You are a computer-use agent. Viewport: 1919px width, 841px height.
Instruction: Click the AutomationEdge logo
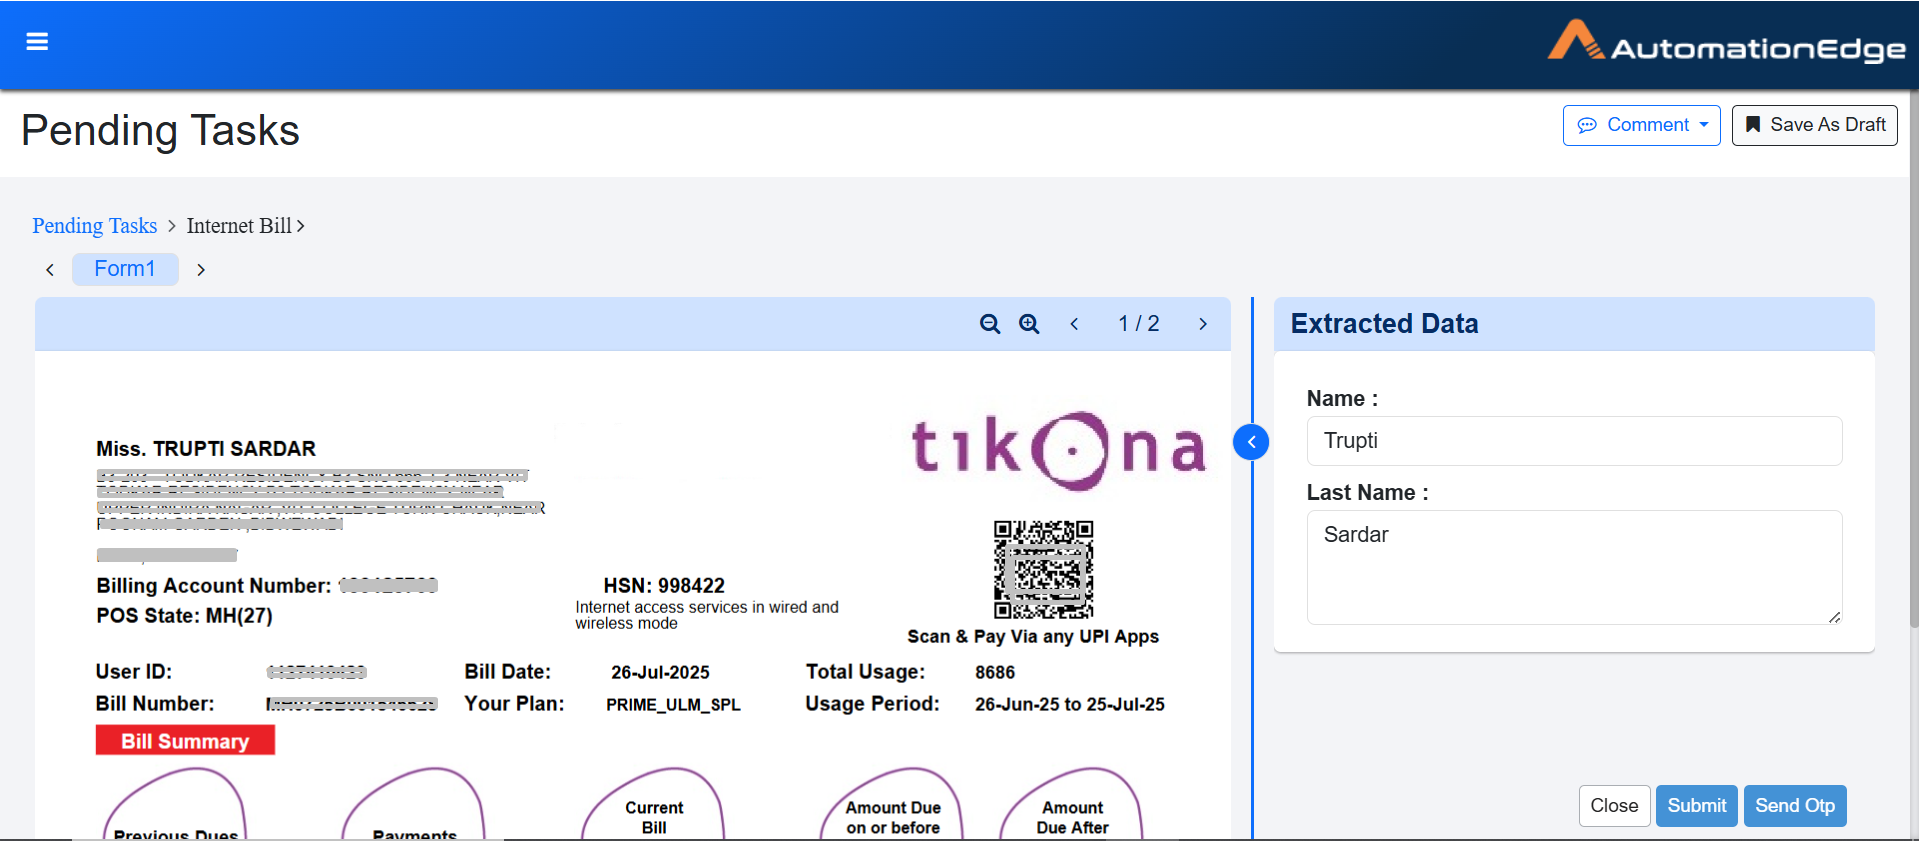click(x=1726, y=42)
